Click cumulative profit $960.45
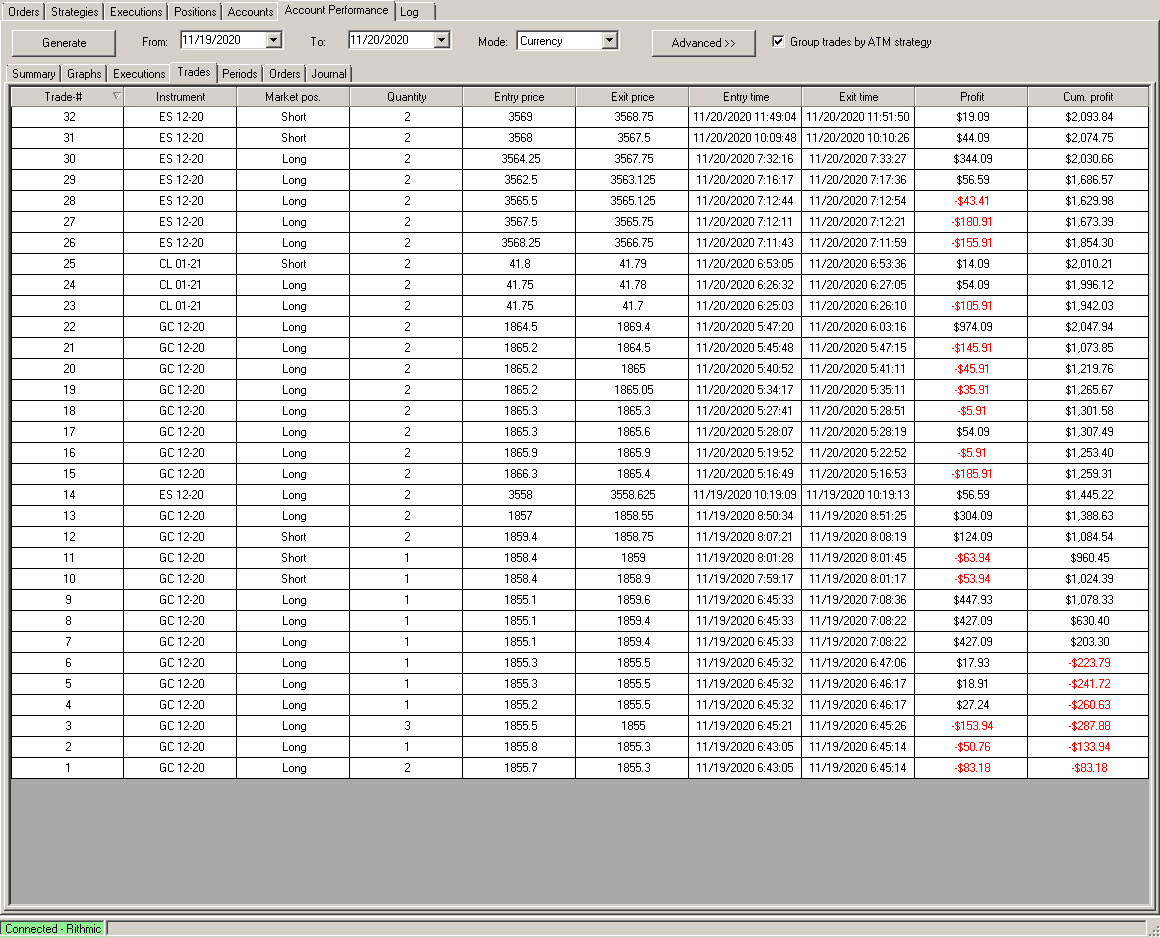 [x=1088, y=559]
